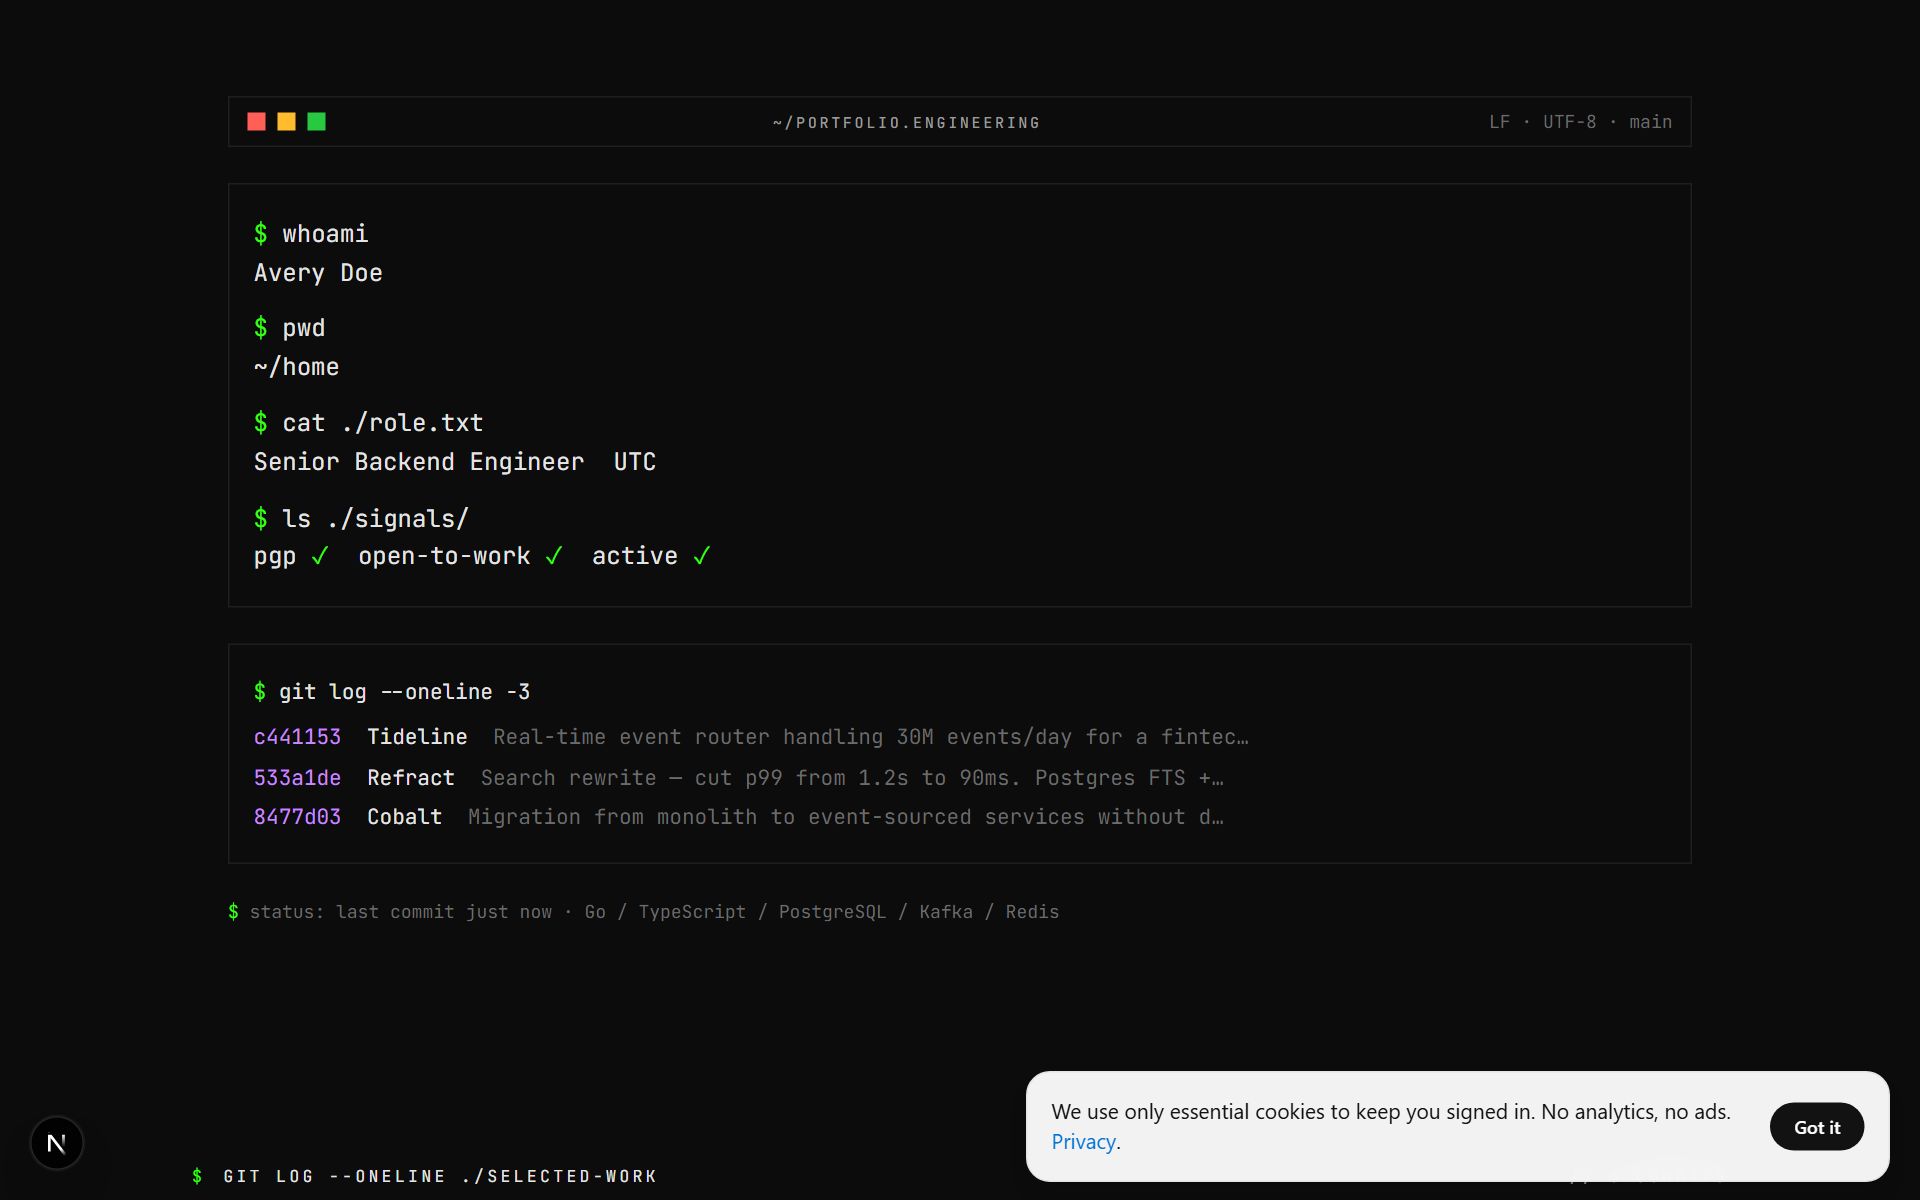Open commit c441153 Tideline
The height and width of the screenshot is (1200, 1920).
pos(751,737)
